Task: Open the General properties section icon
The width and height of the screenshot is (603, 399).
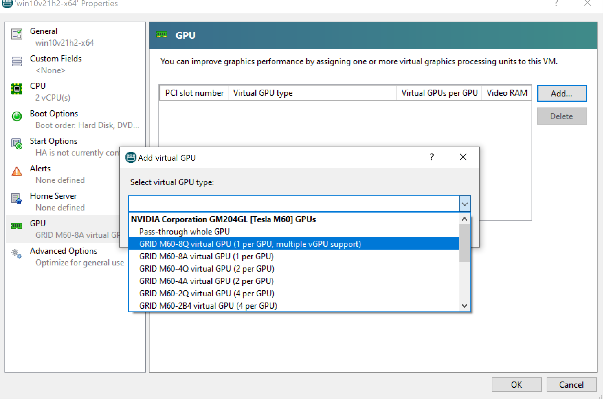Action: [x=17, y=34]
